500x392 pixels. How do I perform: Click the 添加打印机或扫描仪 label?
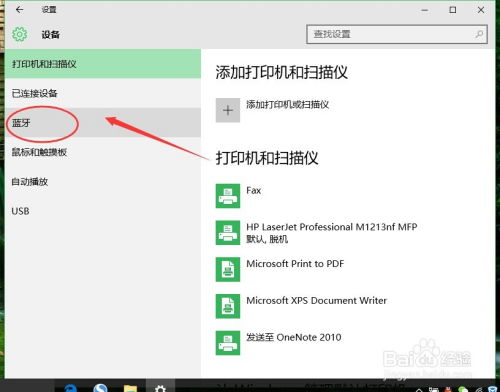(288, 105)
